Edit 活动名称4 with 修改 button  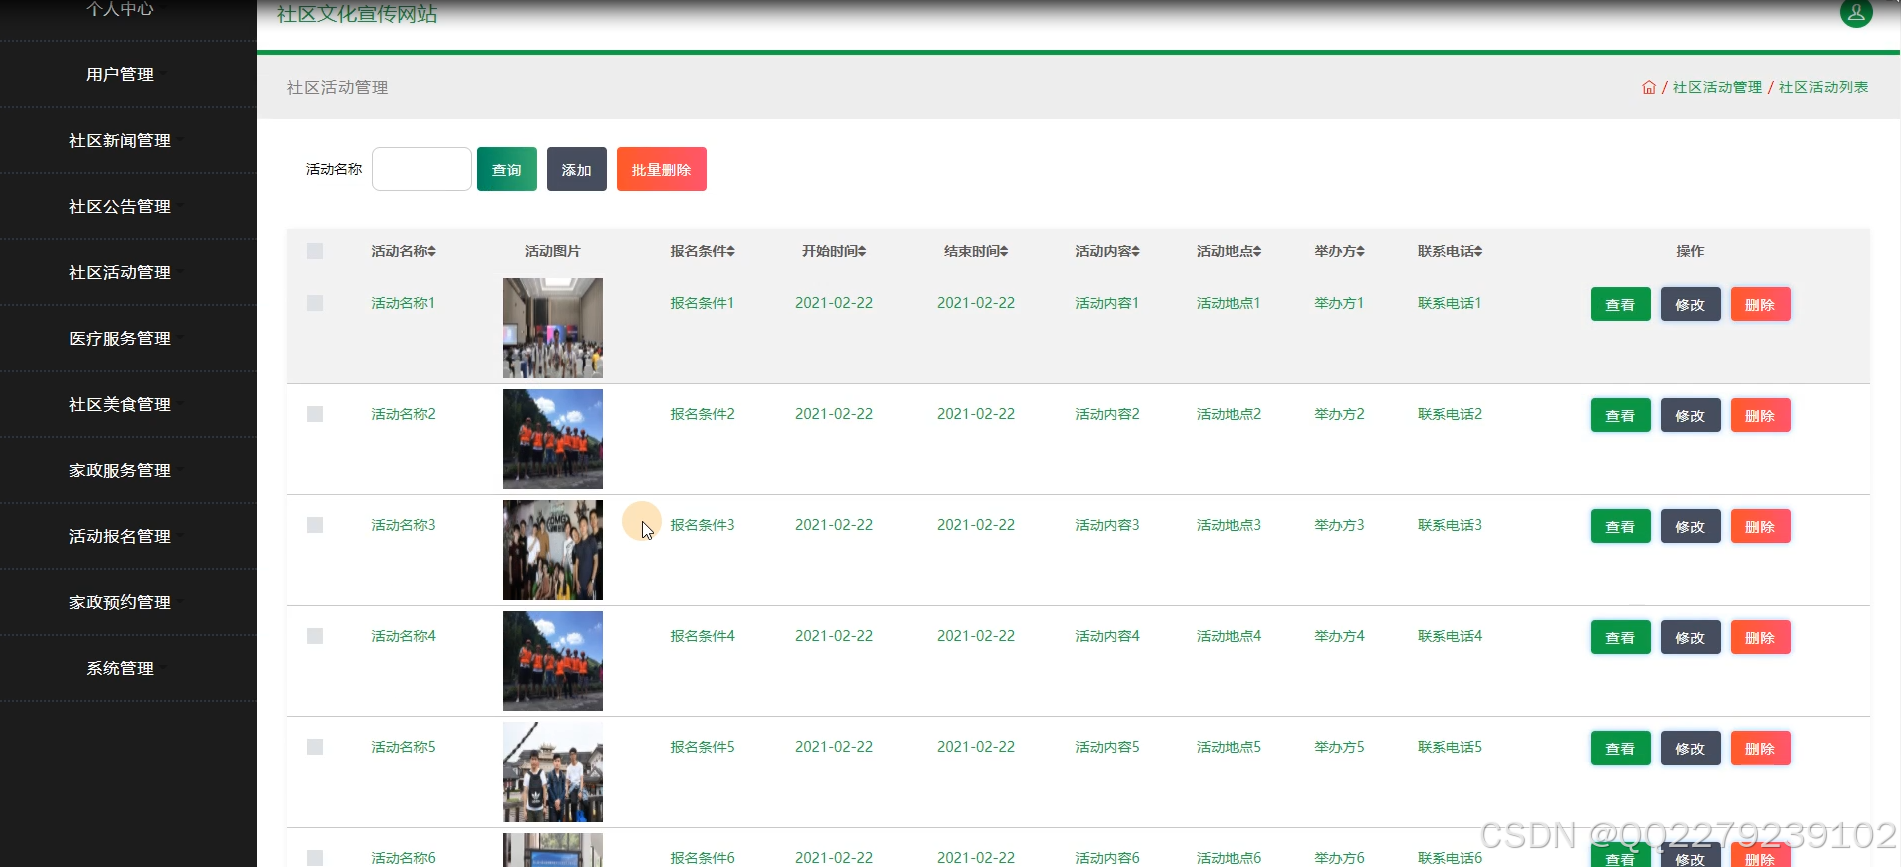[x=1690, y=637]
